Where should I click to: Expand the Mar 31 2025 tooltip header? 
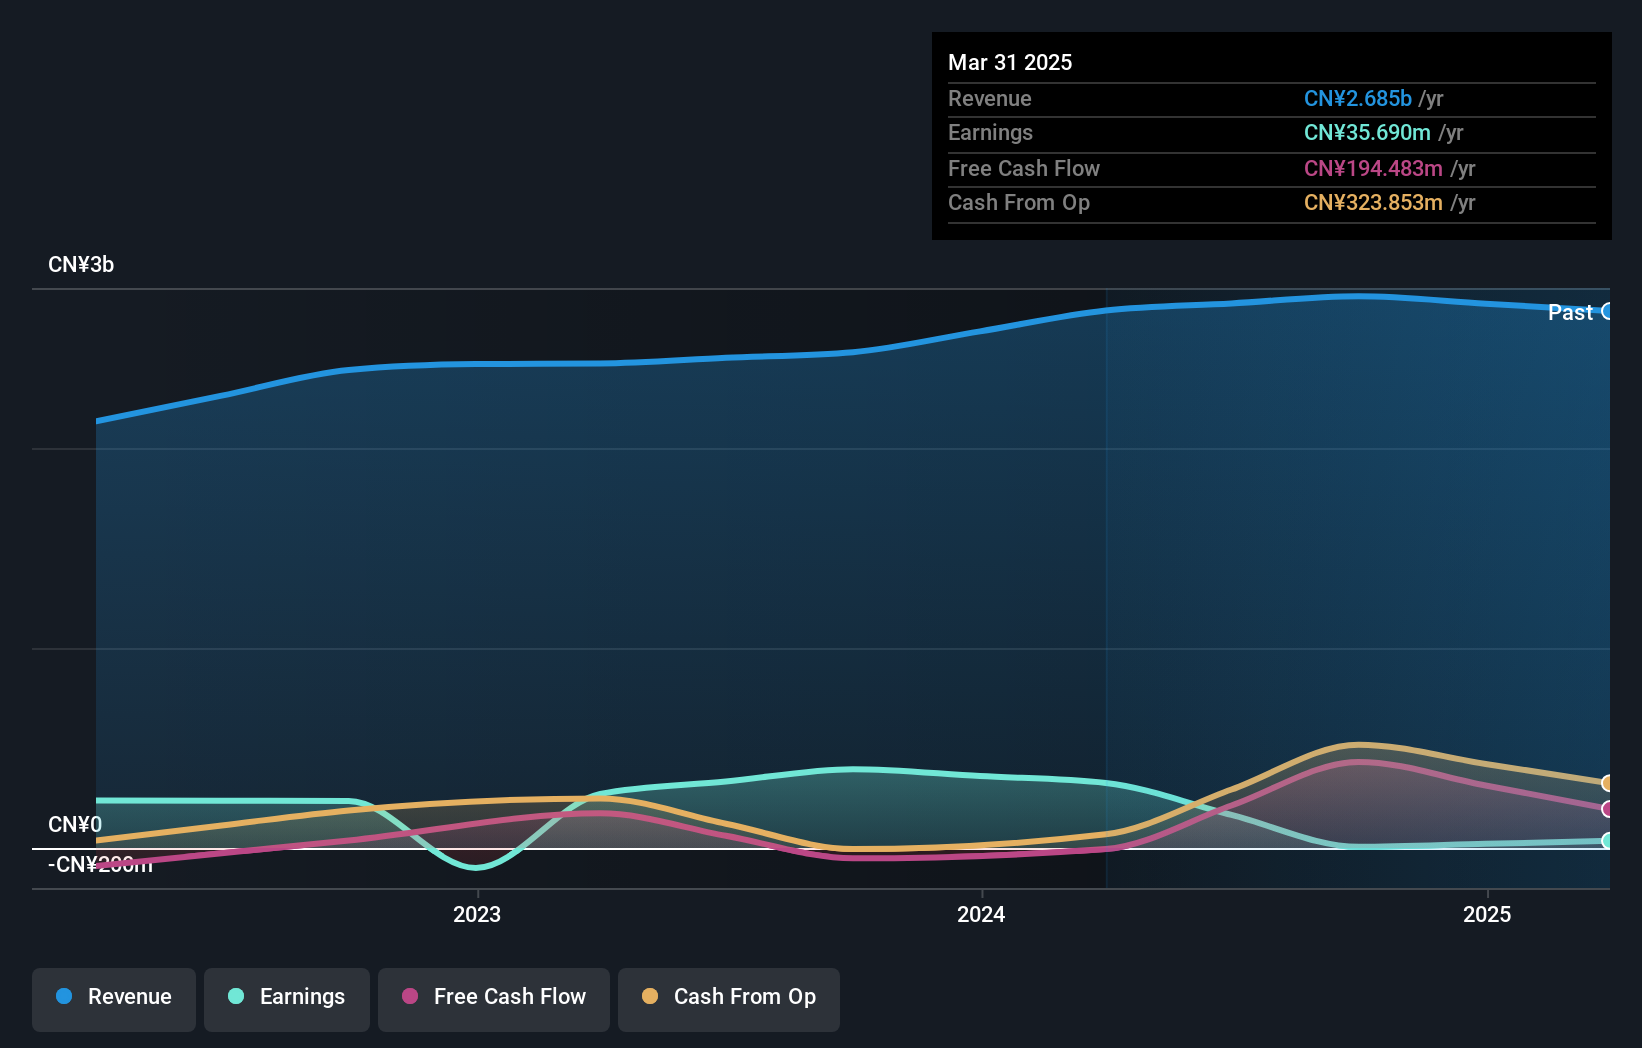click(x=1010, y=62)
